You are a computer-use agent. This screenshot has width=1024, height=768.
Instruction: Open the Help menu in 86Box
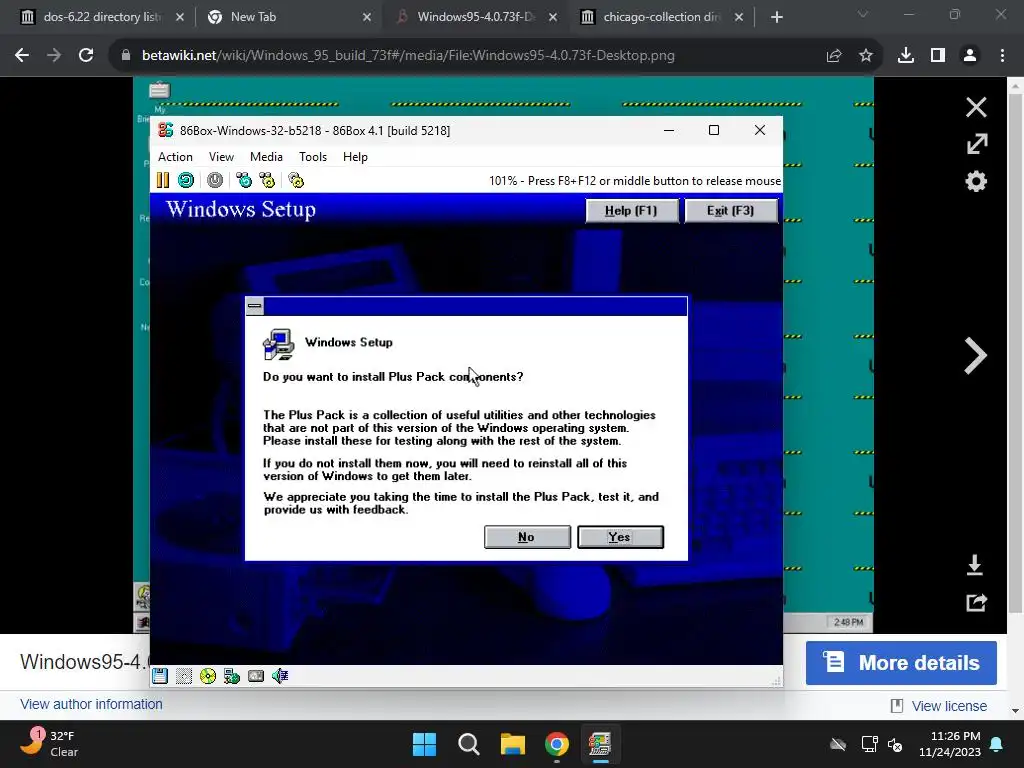[x=355, y=157]
